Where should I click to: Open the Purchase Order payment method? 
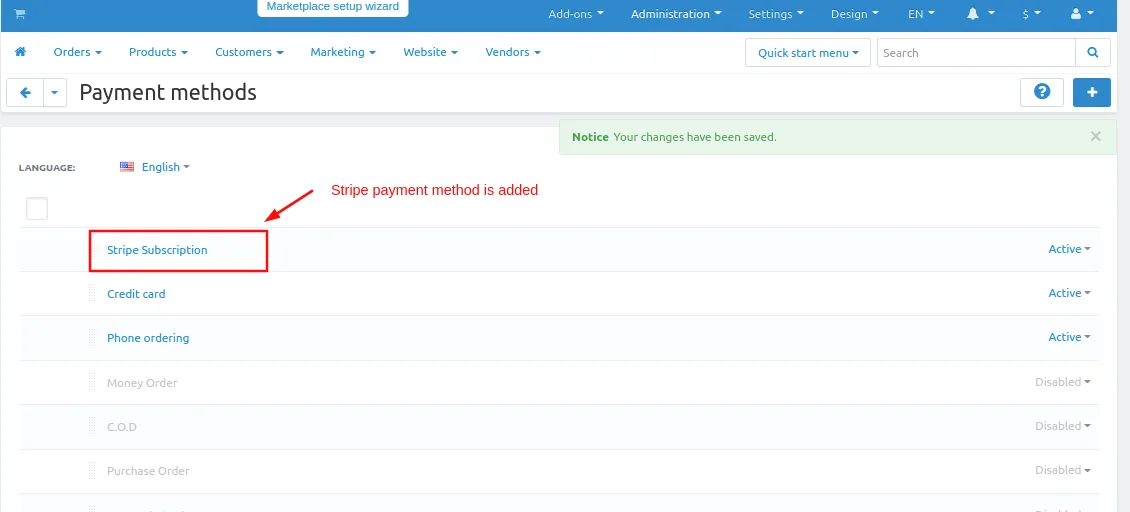pos(148,471)
